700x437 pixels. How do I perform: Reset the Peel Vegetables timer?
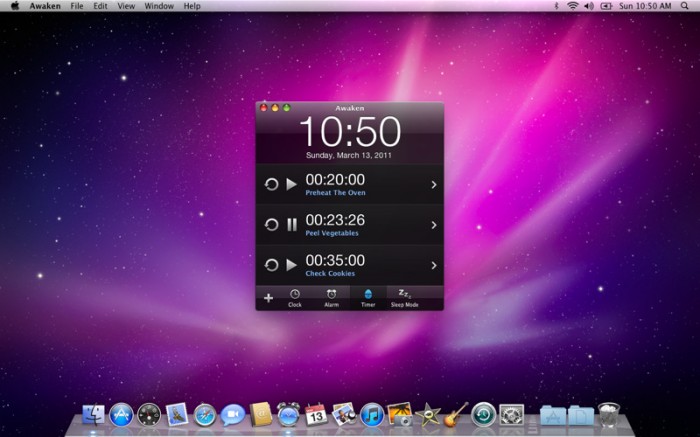(x=270, y=225)
